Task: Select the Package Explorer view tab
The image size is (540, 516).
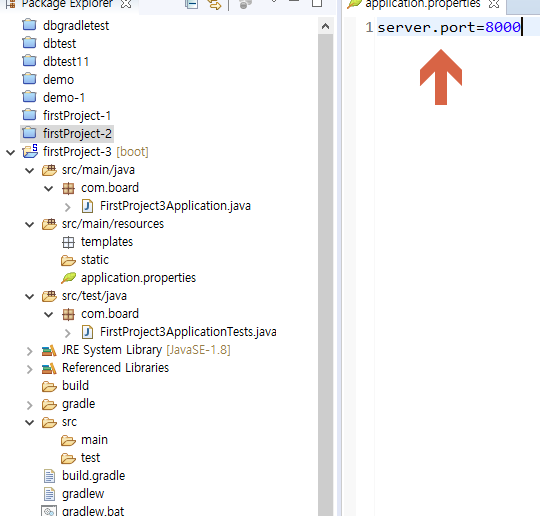Action: (x=67, y=4)
